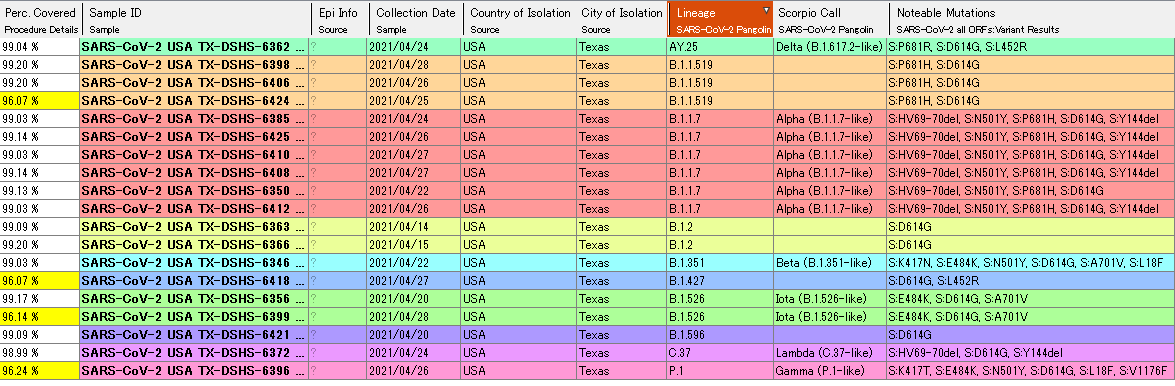Click the Scorpio Call column header
The width and height of the screenshot is (1175, 386).
[x=831, y=19]
